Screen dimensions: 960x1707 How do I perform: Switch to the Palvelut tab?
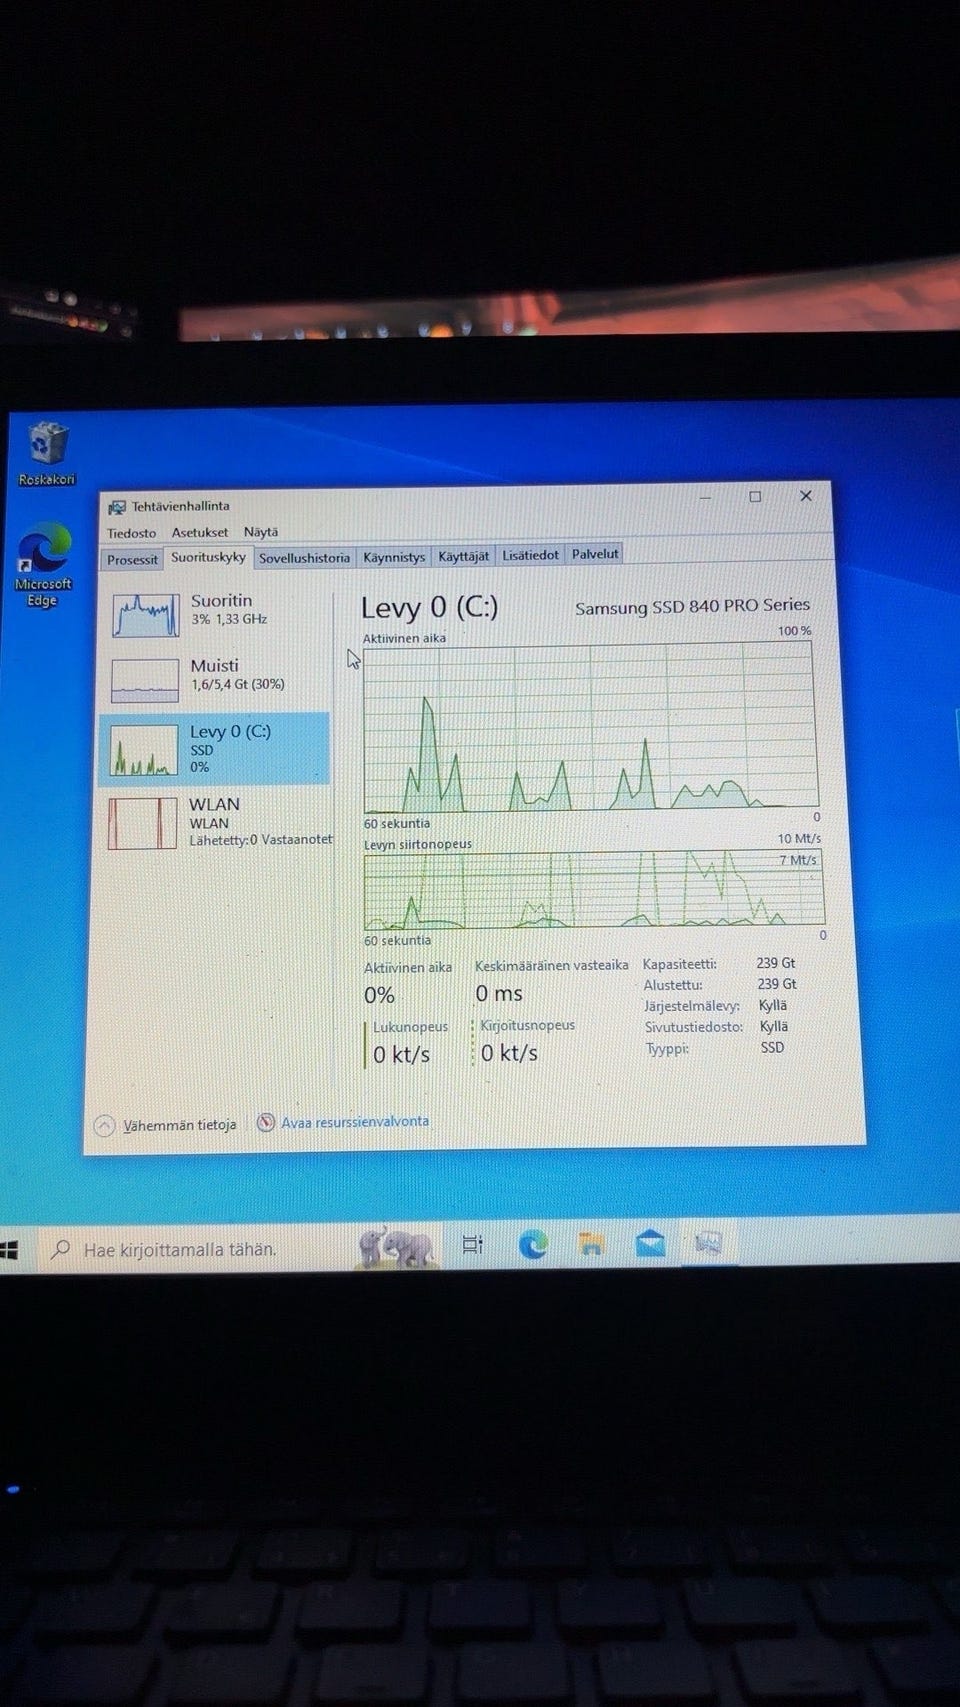click(595, 554)
